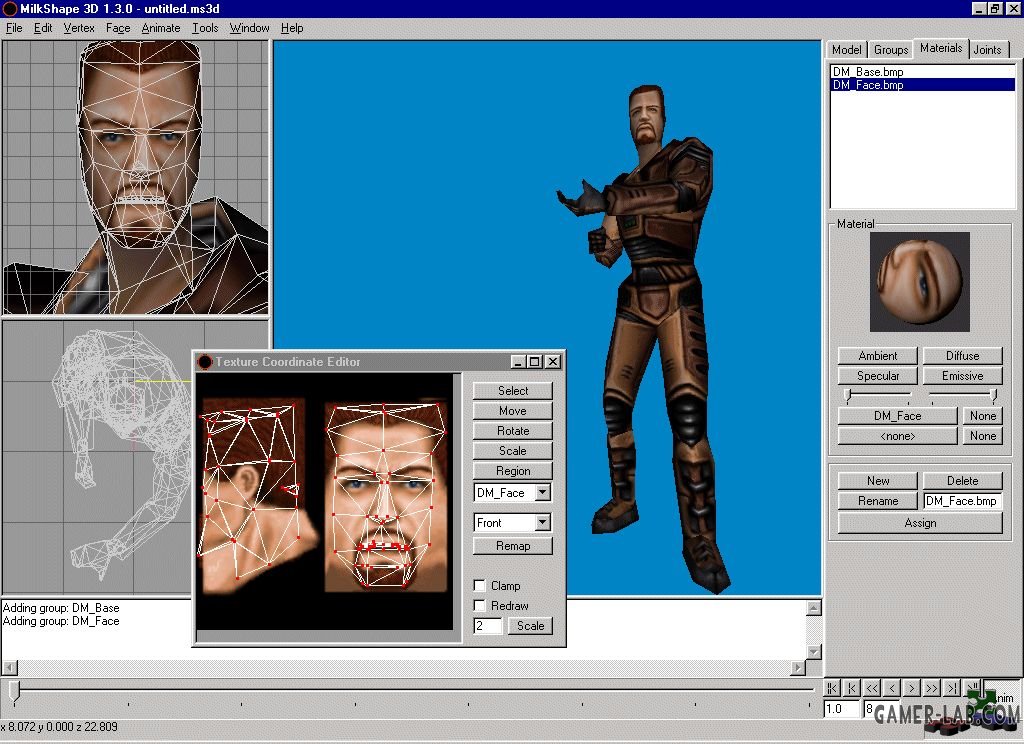Open the Vertex menu
The height and width of the screenshot is (744, 1024).
pos(79,28)
